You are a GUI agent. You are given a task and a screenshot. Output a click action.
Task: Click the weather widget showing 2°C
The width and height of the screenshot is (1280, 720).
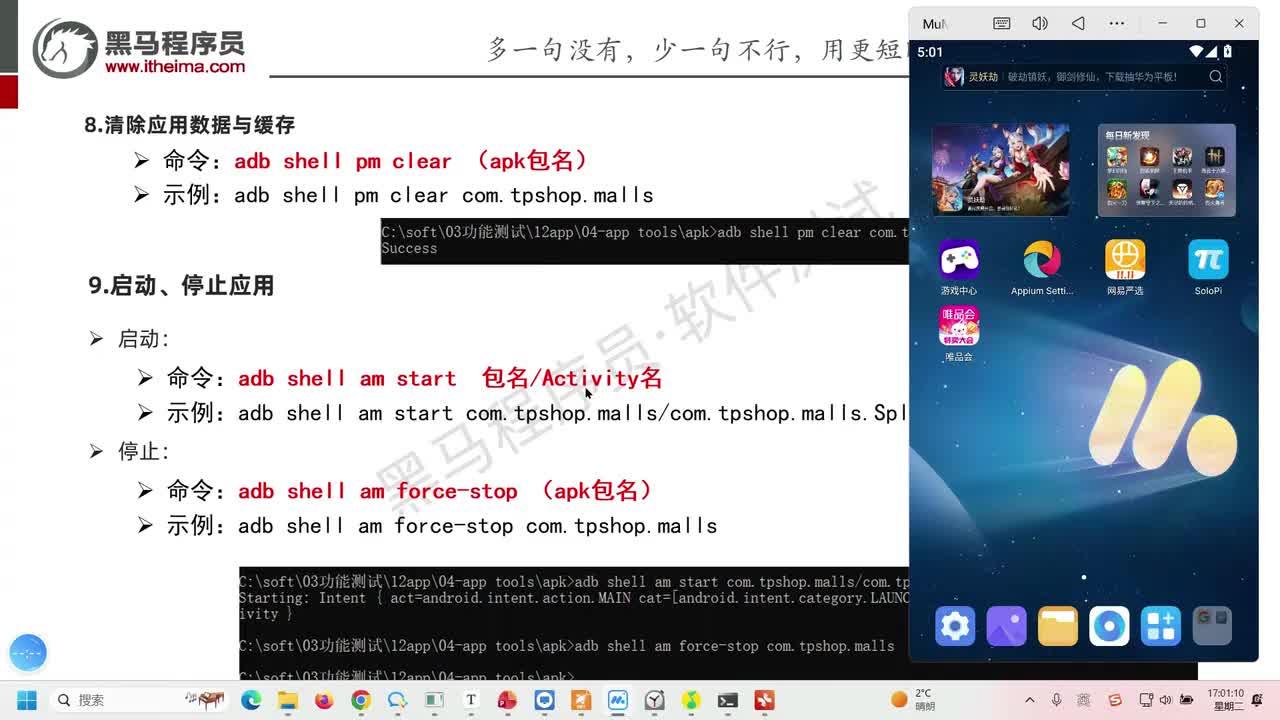pyautogui.click(x=913, y=700)
